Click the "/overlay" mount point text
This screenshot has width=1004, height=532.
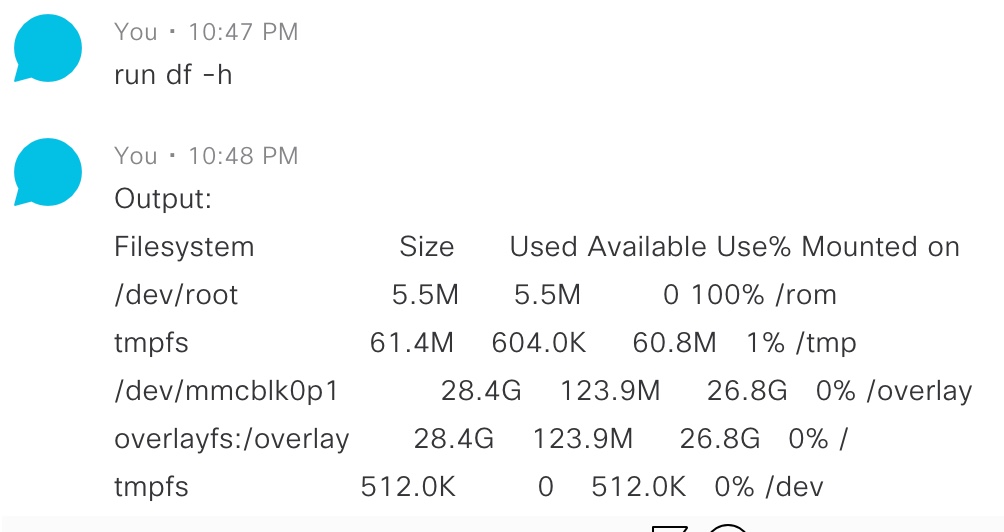pyautogui.click(x=919, y=391)
